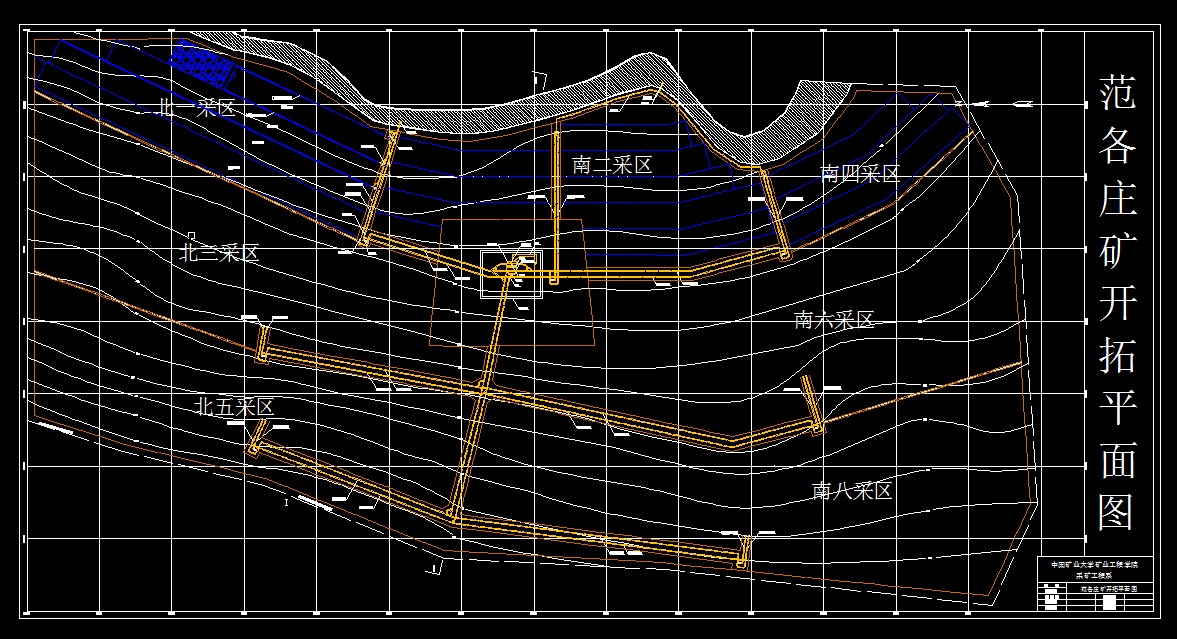
Task: Select the 南二采区 label
Action: pos(613,165)
